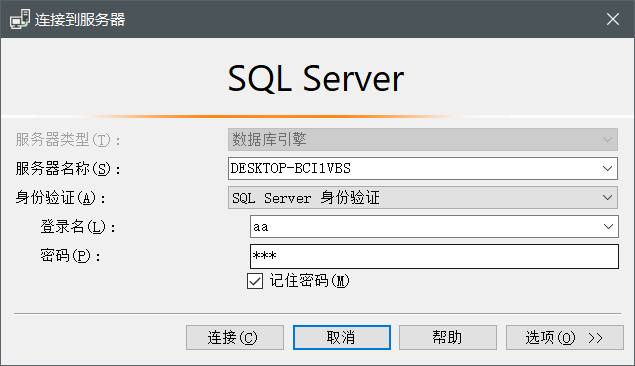This screenshot has height=366, width=635.
Task: Toggle the 记住密码 checkbox
Action: (x=255, y=281)
